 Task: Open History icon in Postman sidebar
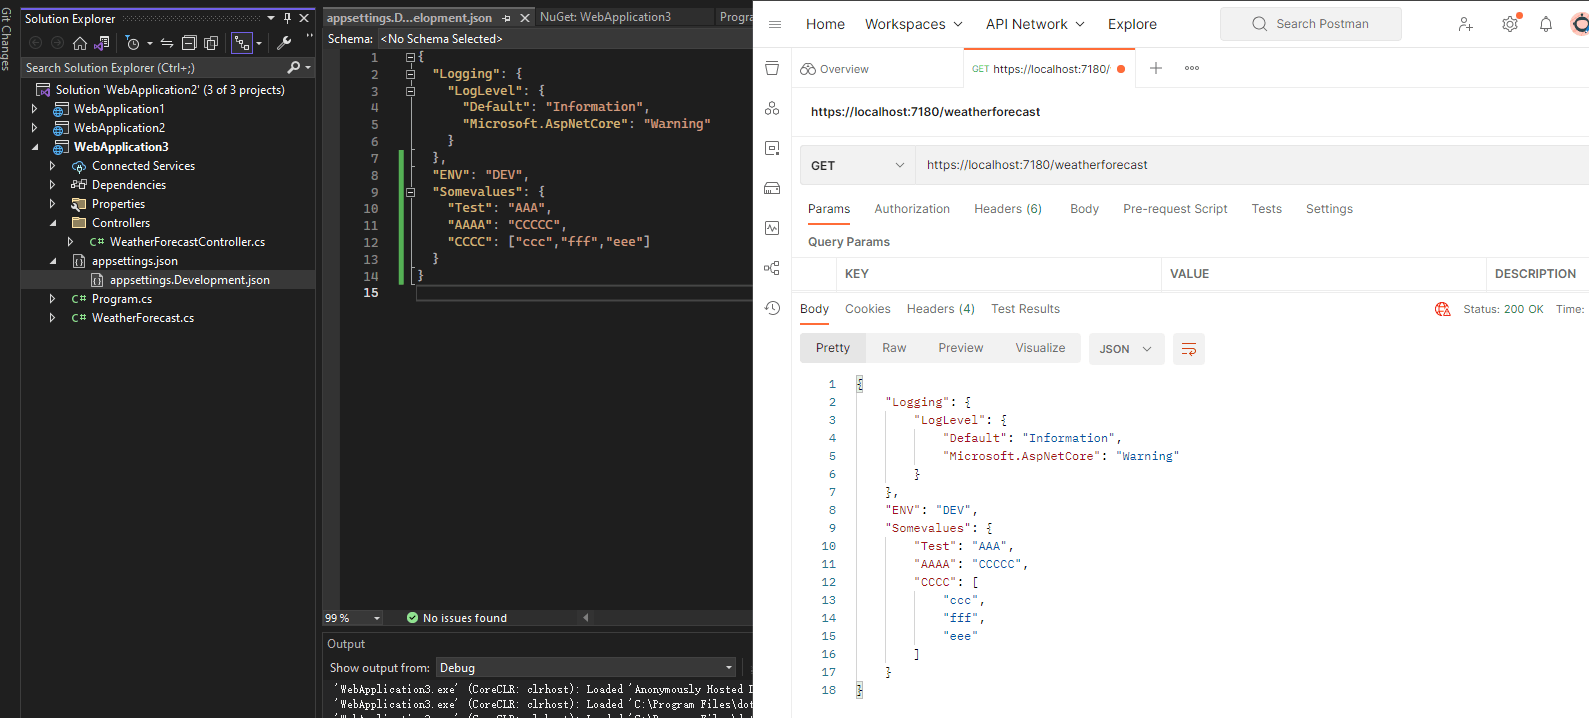pyautogui.click(x=772, y=308)
